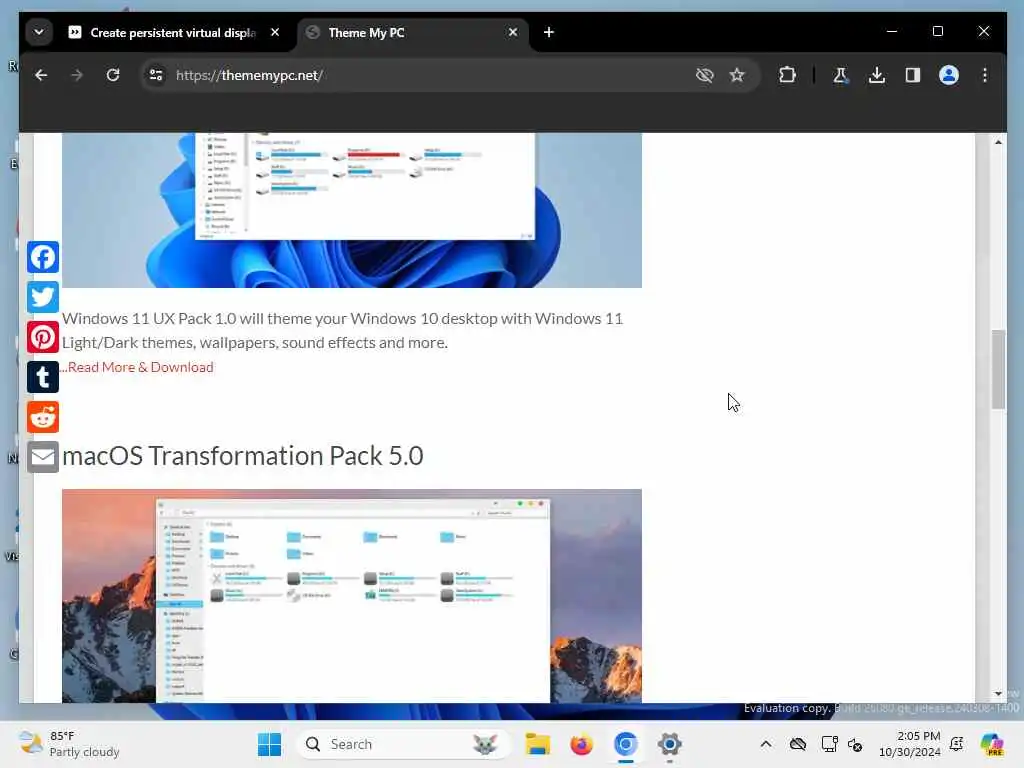Image resolution: width=1024 pixels, height=768 pixels.
Task: Open the Extensions puzzle icon
Action: tap(788, 75)
